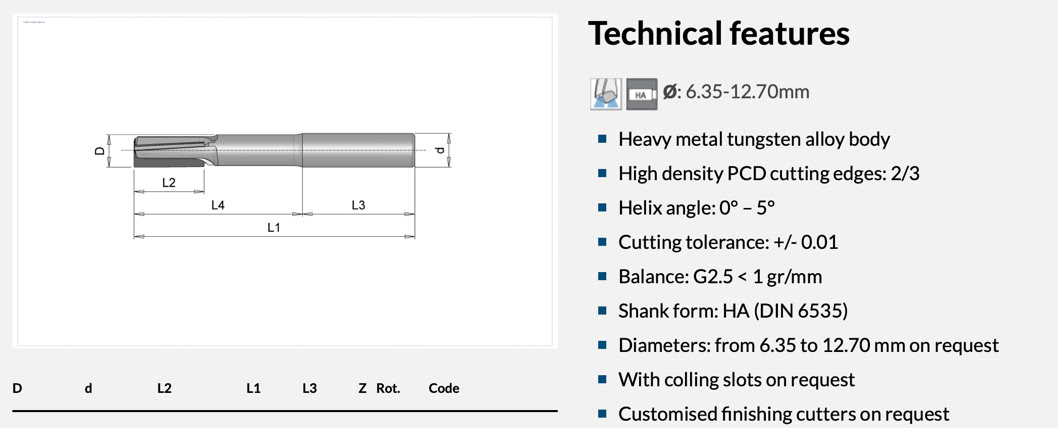Click the L1 column header
1058x428 pixels.
(253, 388)
